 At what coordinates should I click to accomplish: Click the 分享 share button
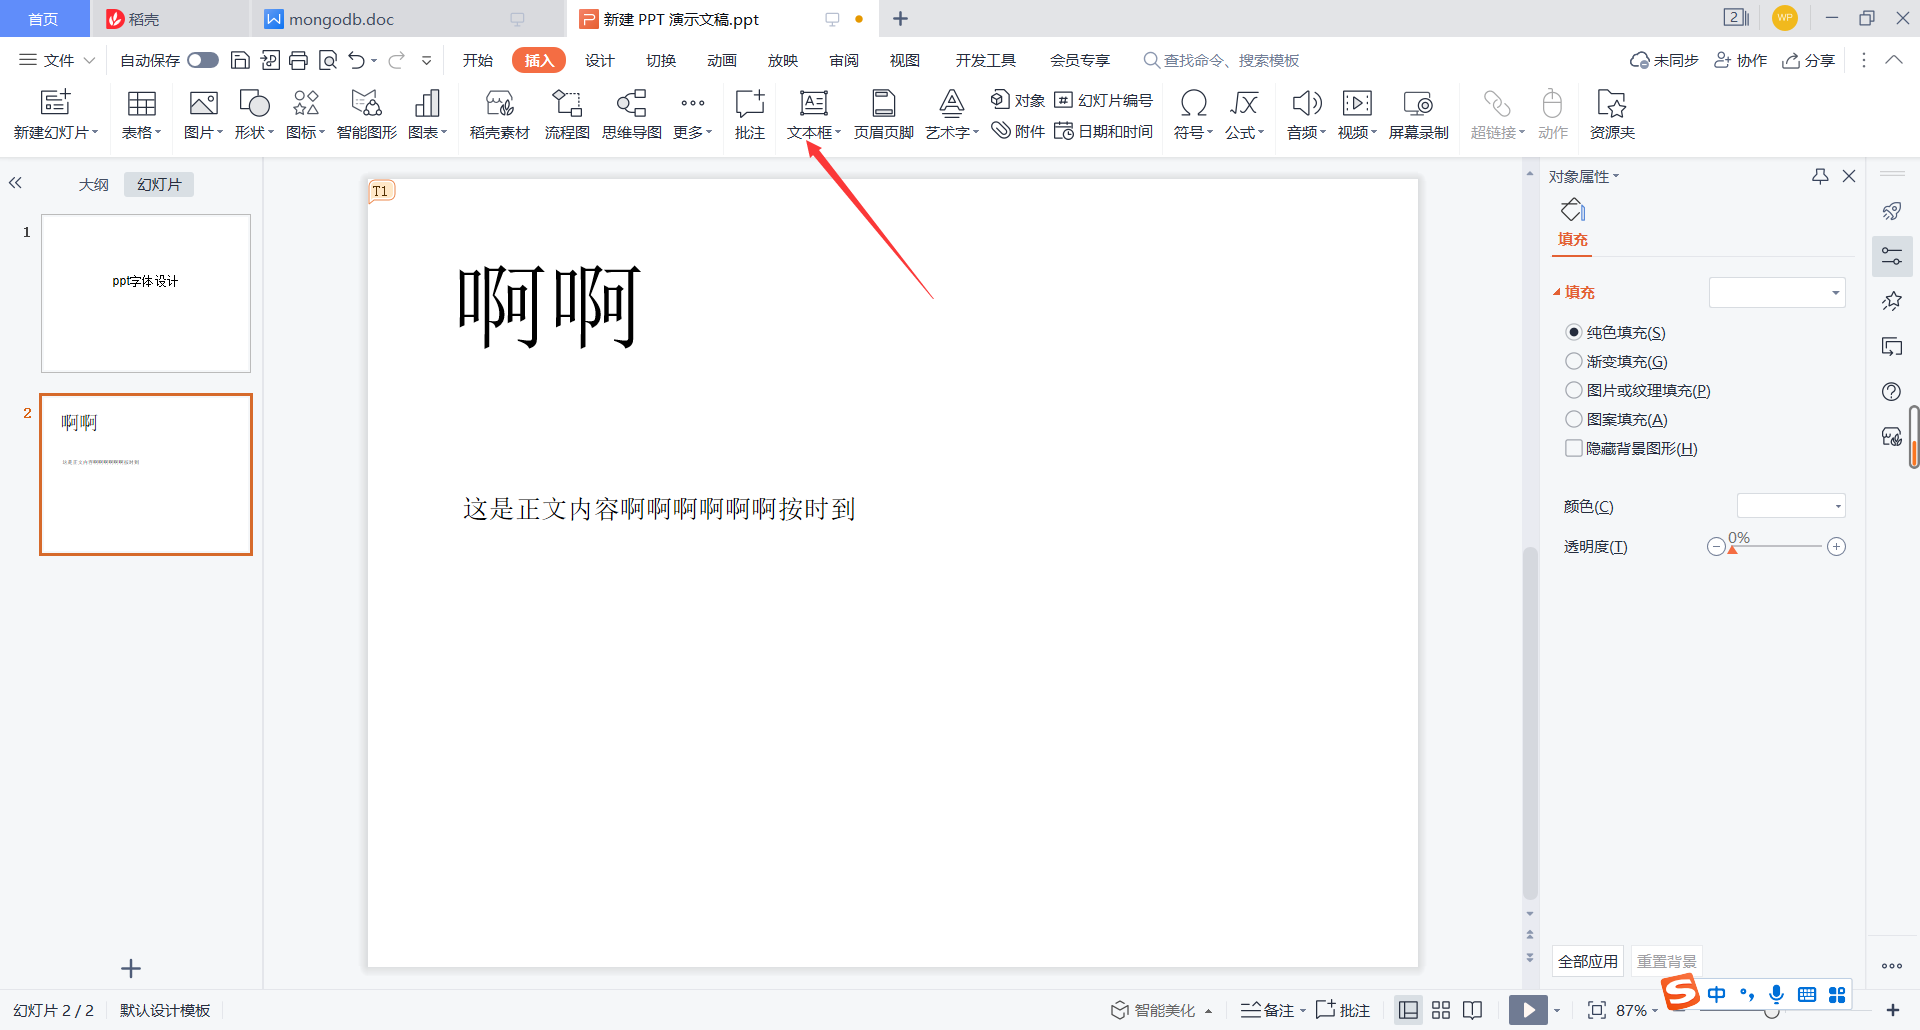point(1809,60)
